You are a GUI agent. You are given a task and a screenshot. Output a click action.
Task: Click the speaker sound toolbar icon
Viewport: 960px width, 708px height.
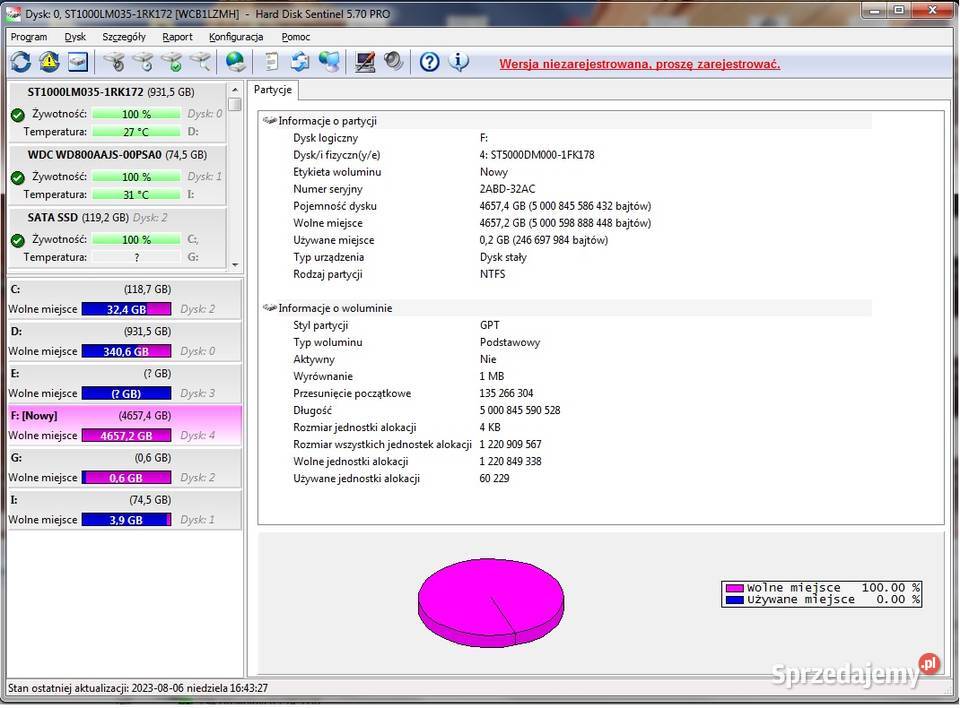pos(394,62)
